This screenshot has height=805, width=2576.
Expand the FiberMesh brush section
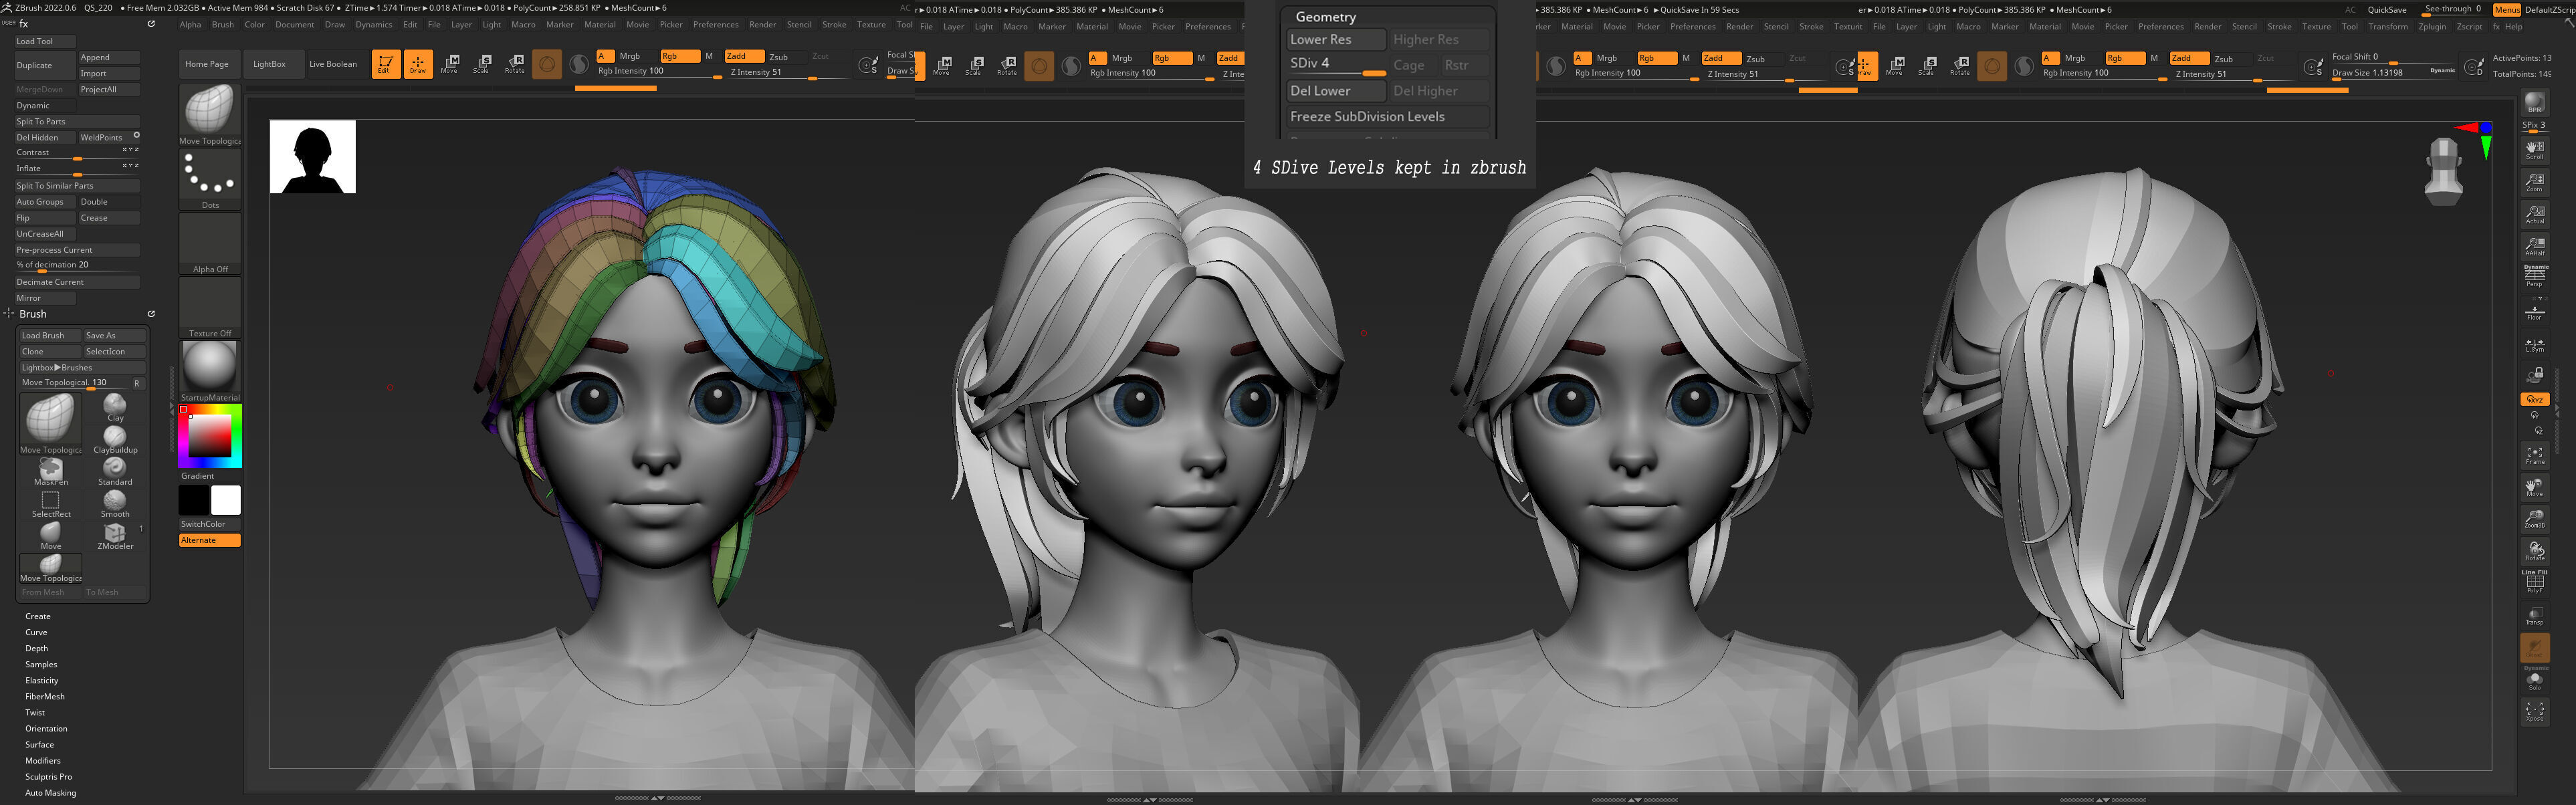tap(45, 697)
